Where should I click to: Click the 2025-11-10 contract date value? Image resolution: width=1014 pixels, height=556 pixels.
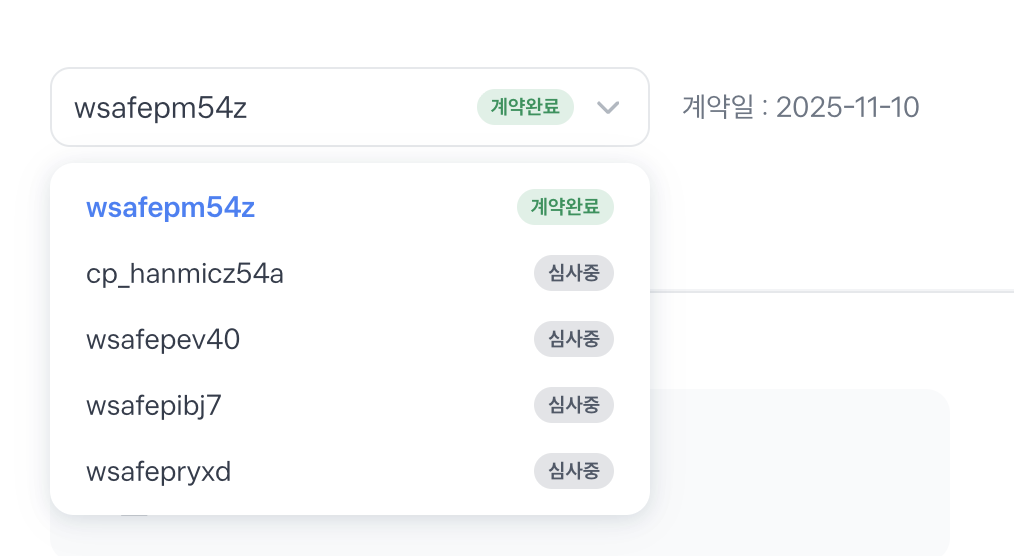click(847, 107)
